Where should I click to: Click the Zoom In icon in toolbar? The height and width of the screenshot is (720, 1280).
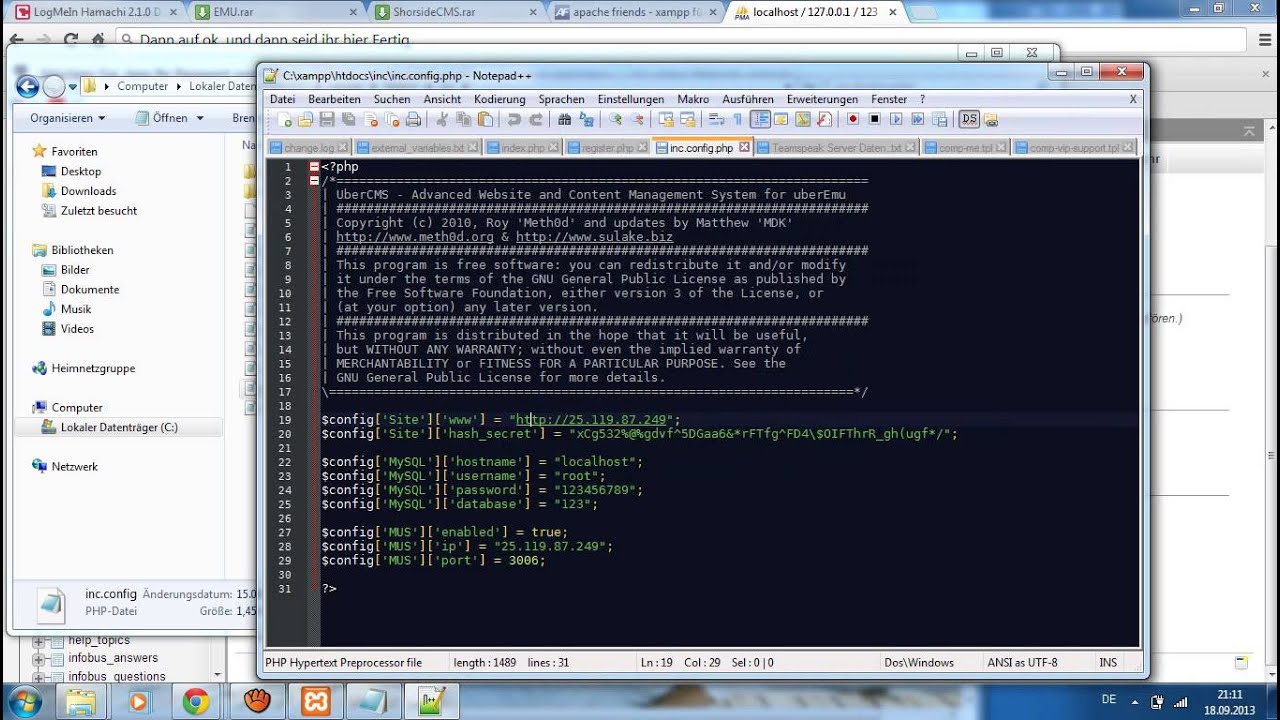click(615, 119)
